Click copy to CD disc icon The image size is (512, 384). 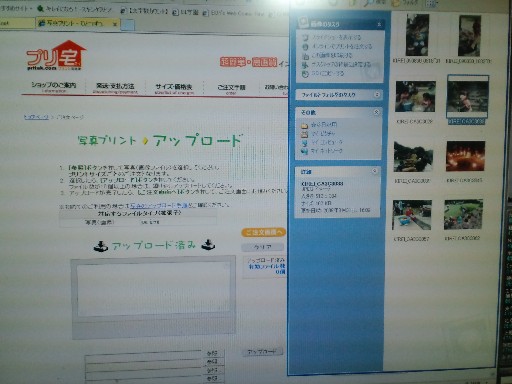(305, 74)
